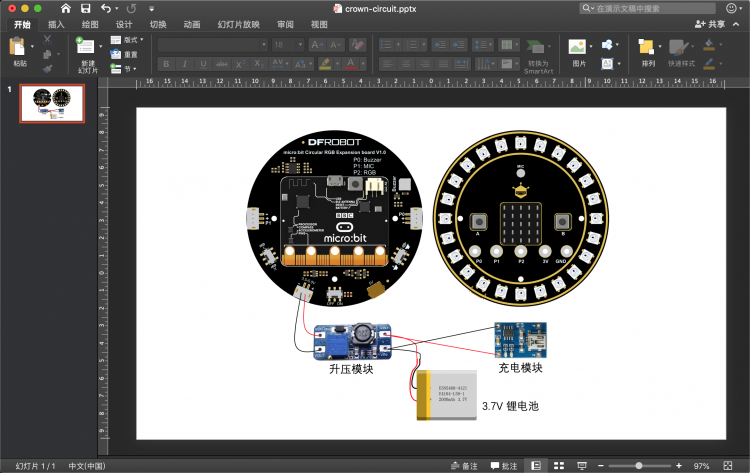The height and width of the screenshot is (473, 750).
Task: Click the fit slide to window icon
Action: click(728, 465)
